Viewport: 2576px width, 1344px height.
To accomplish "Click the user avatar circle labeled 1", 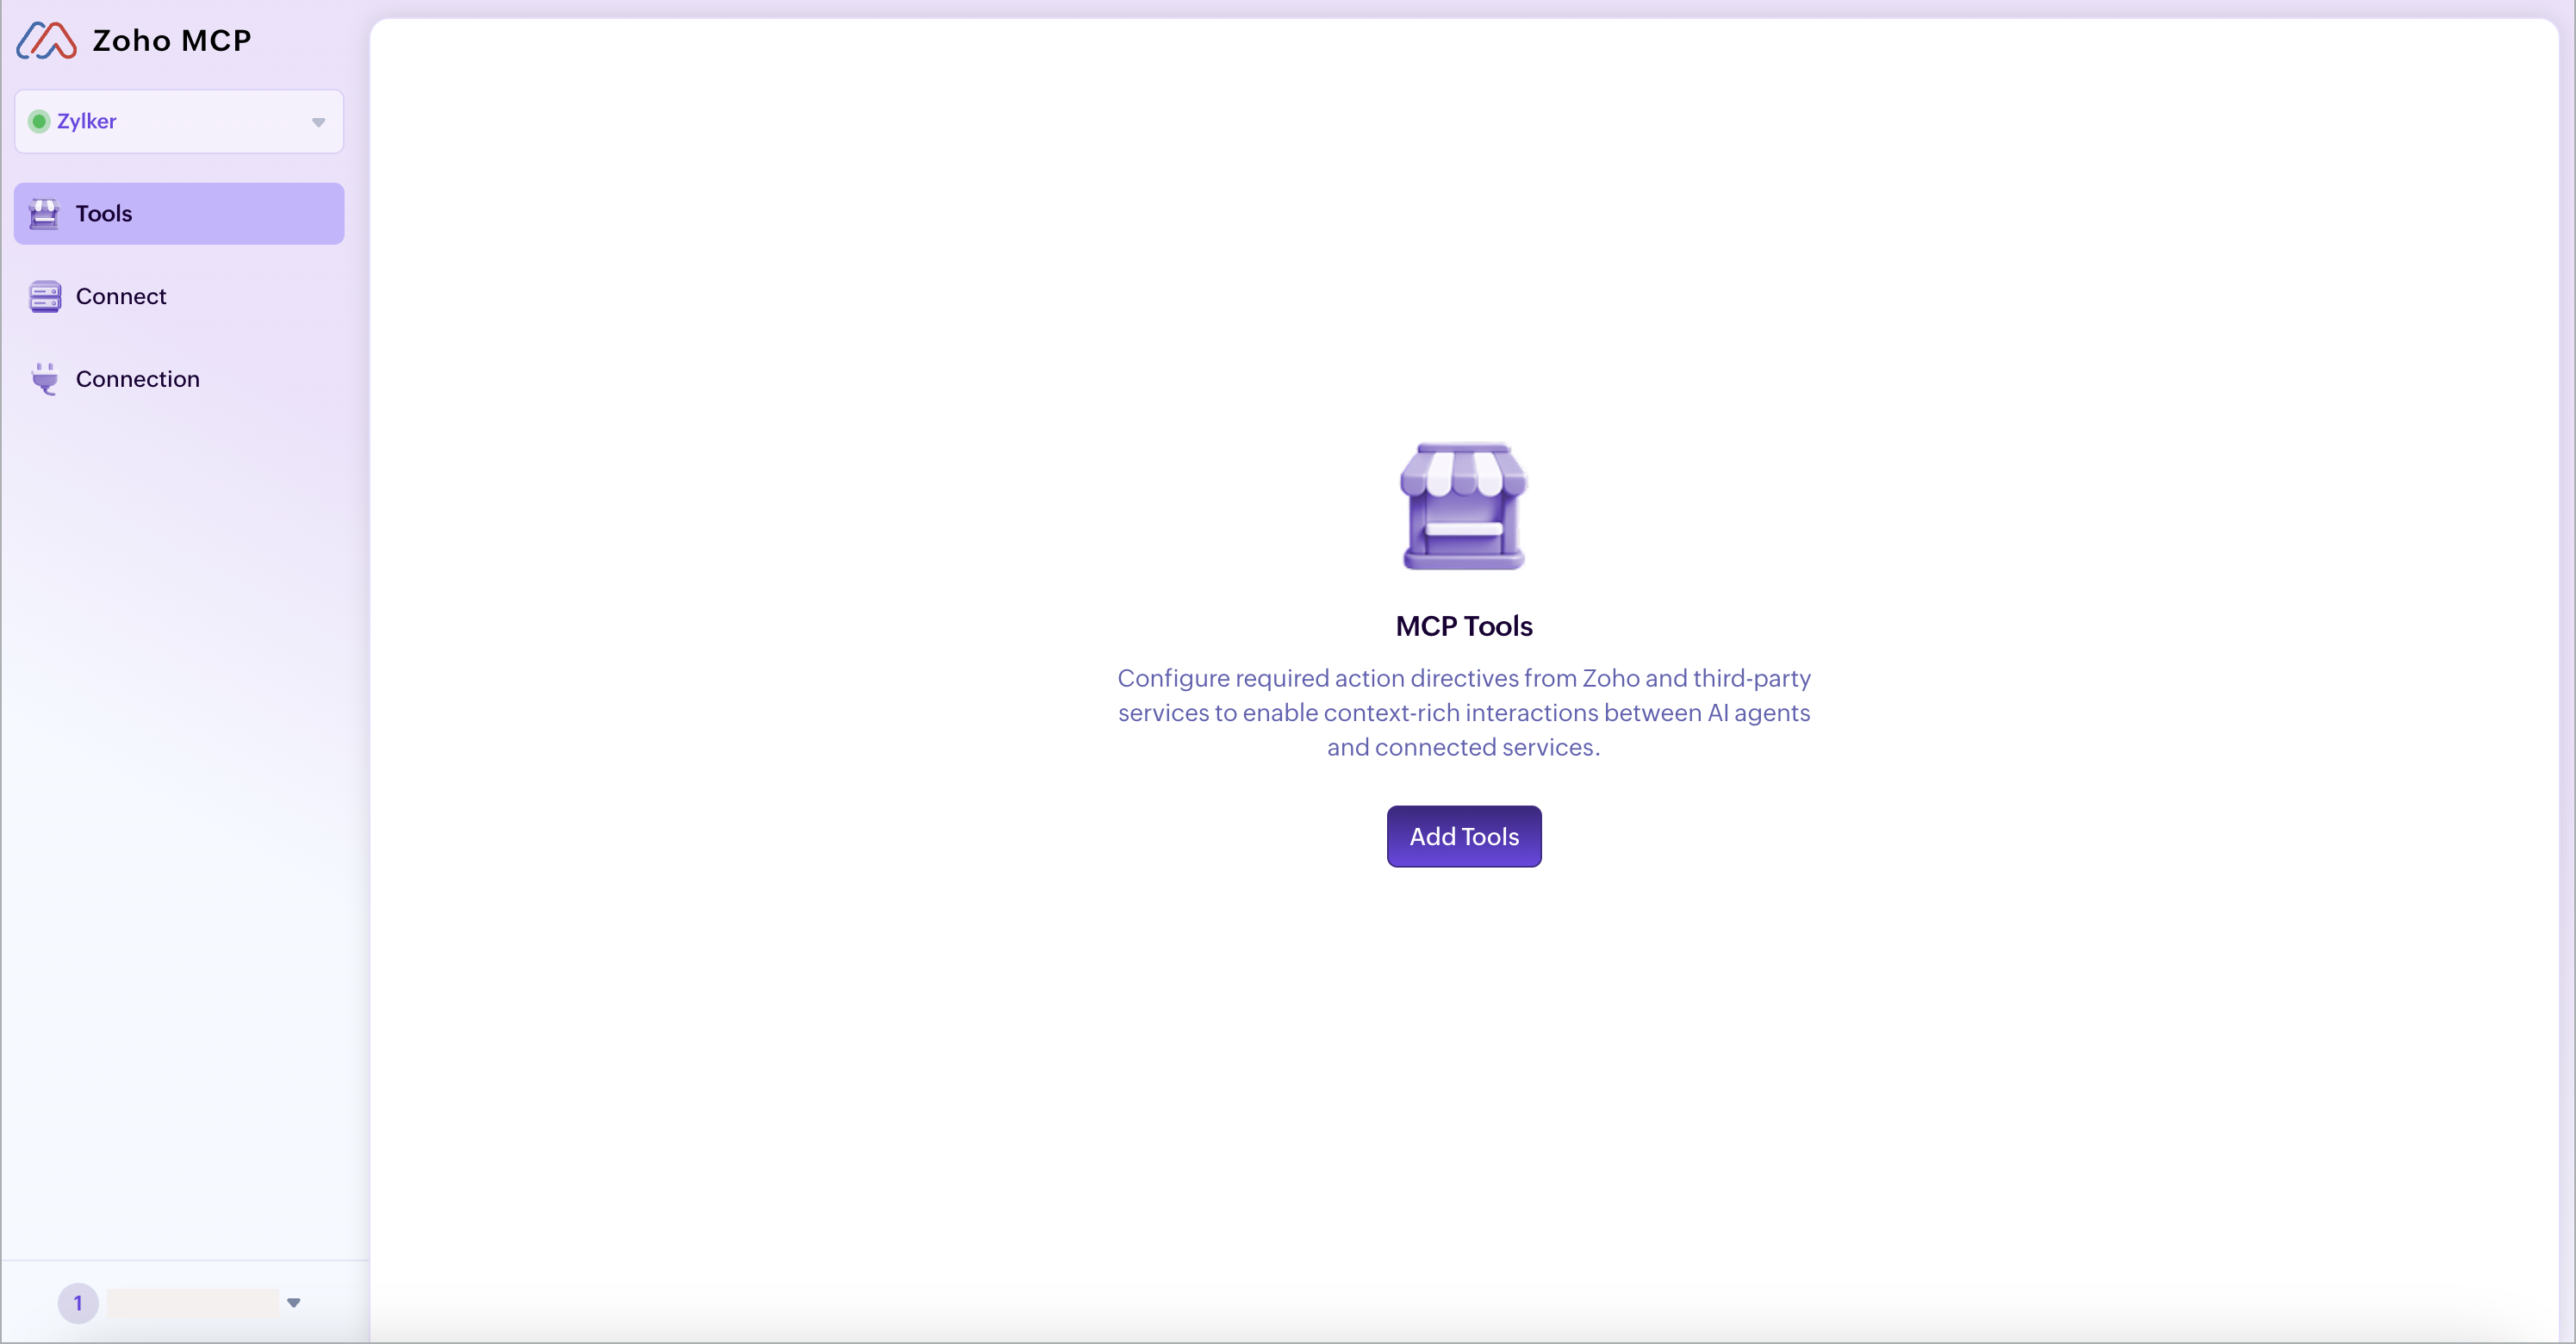I will [78, 1302].
